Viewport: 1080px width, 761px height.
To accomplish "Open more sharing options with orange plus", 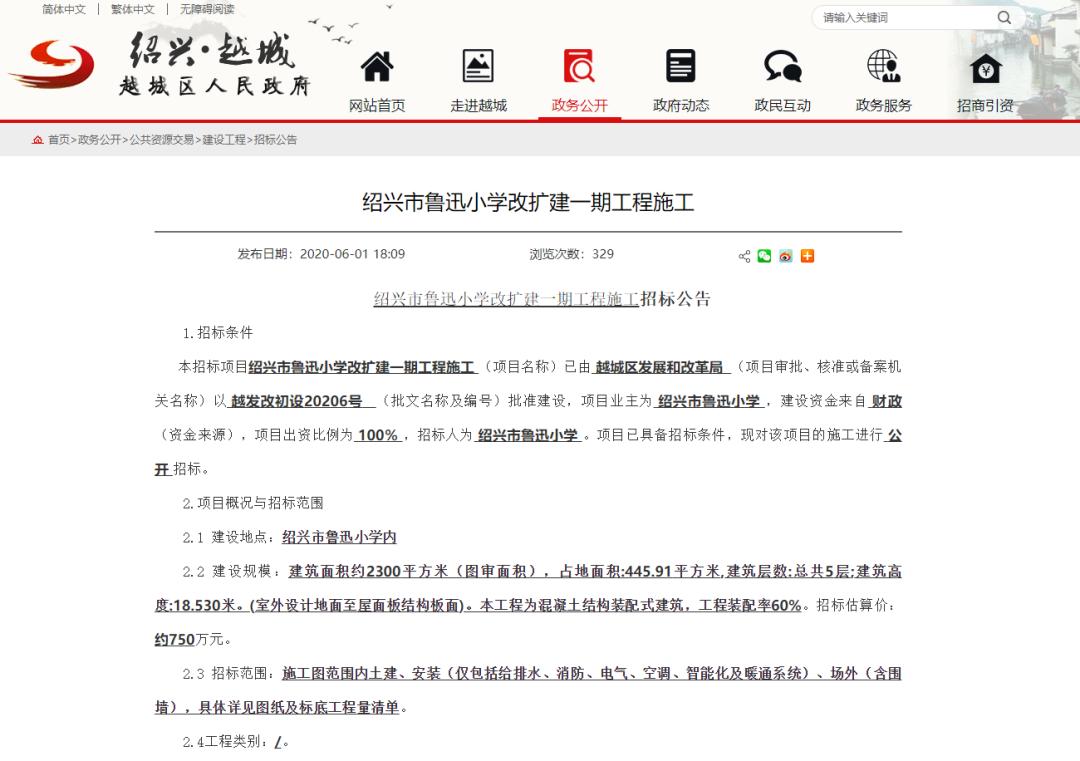I will point(806,256).
